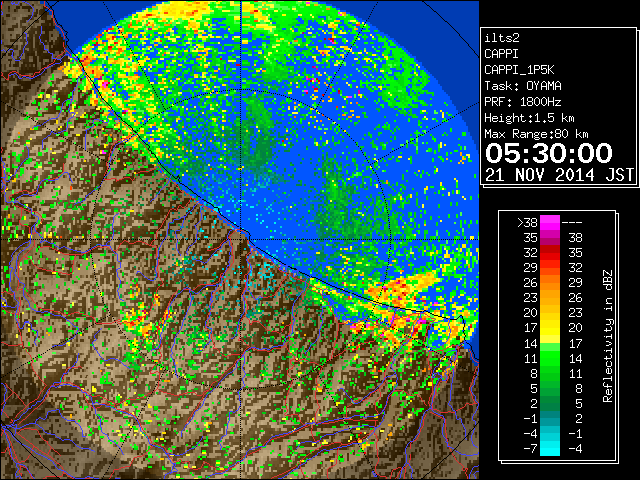Click the green 8-11 dBZ legend swatch
This screenshot has width=640, height=480.
(550, 373)
